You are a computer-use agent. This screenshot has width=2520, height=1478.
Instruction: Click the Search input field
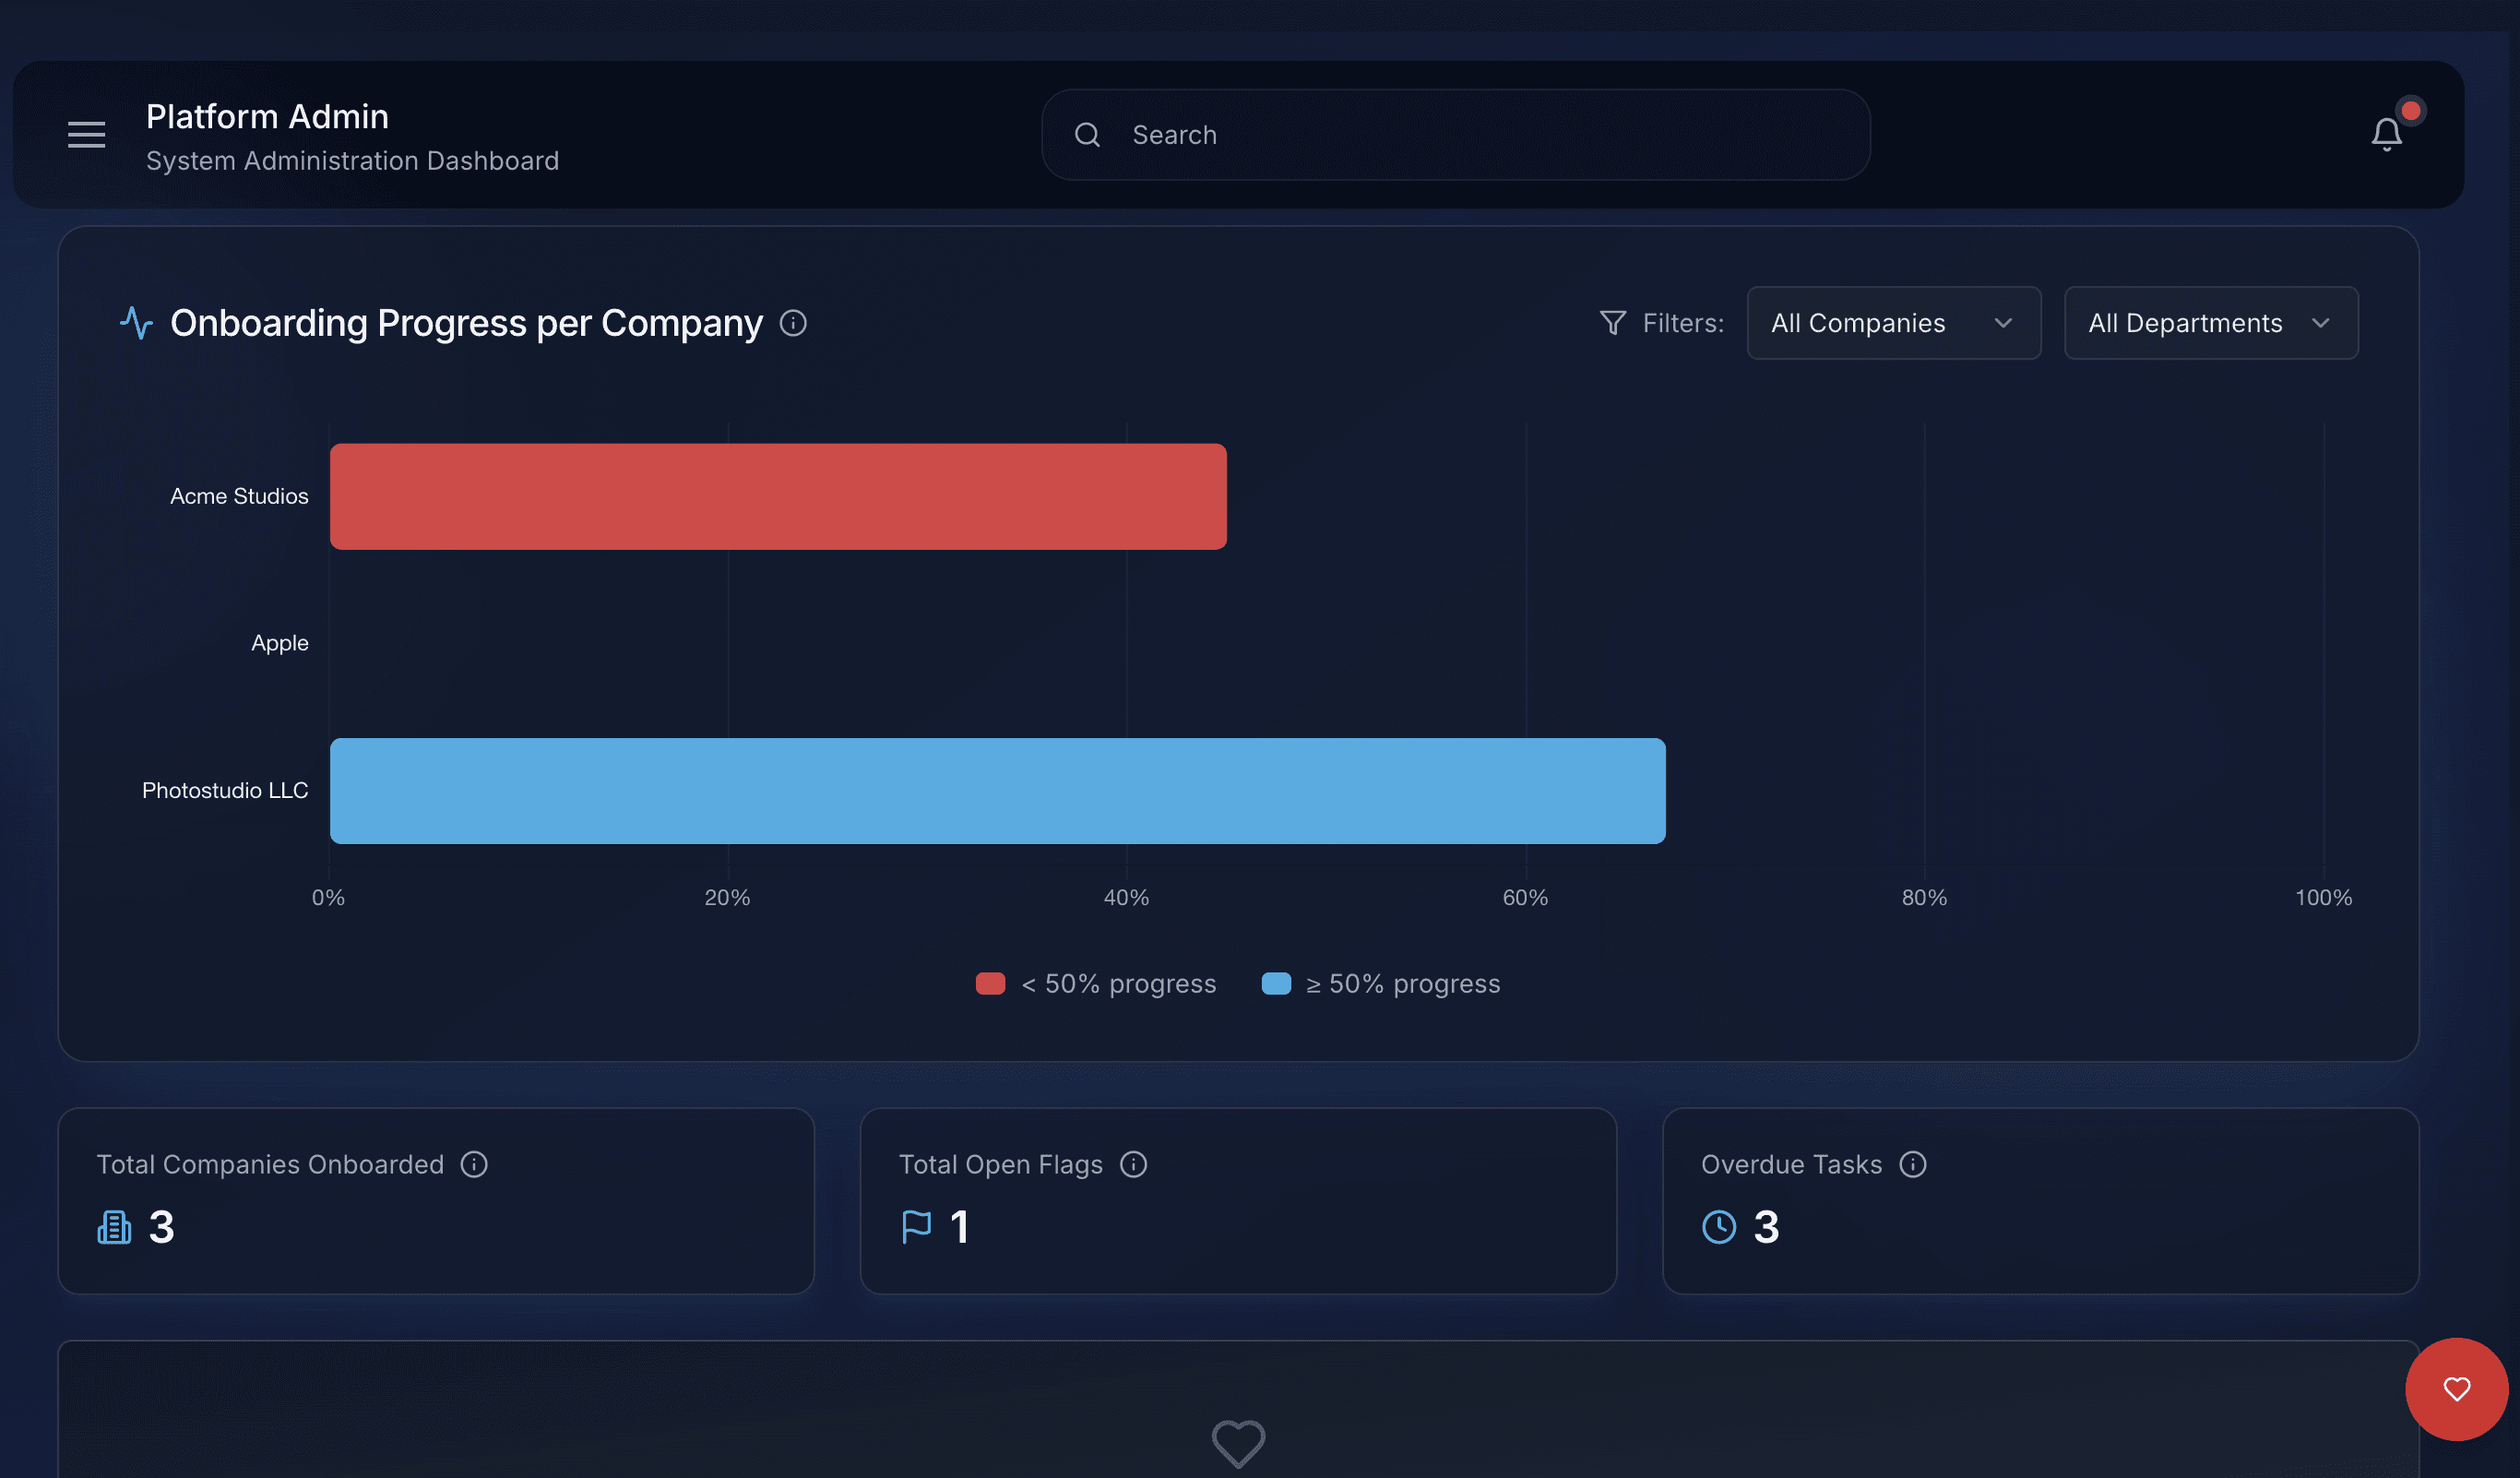point(1455,134)
